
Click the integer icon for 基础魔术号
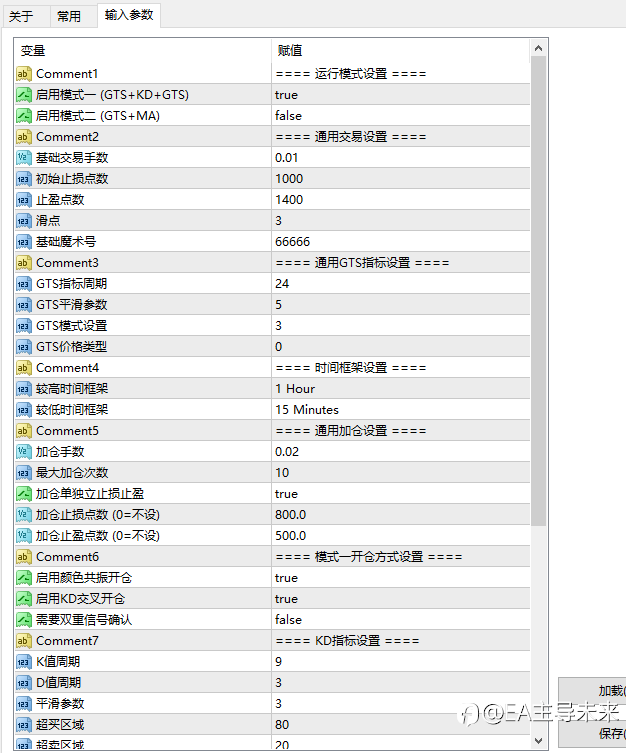tap(24, 242)
